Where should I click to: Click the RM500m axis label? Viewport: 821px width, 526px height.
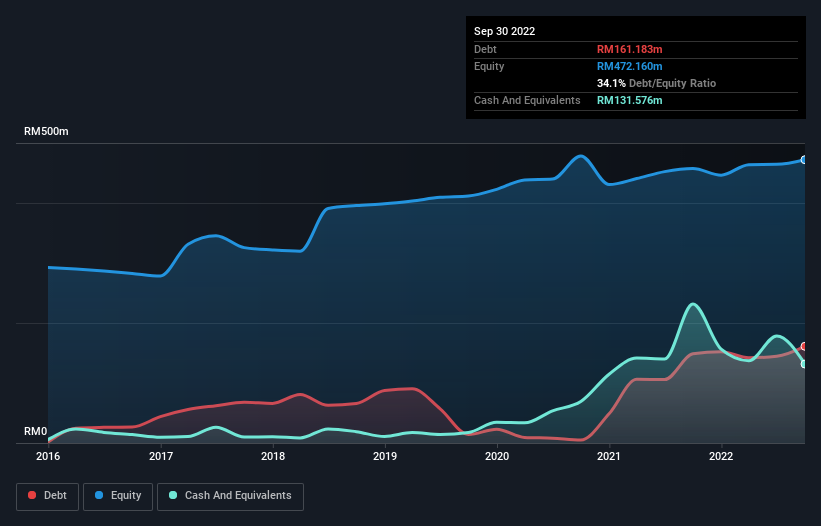coord(46,131)
